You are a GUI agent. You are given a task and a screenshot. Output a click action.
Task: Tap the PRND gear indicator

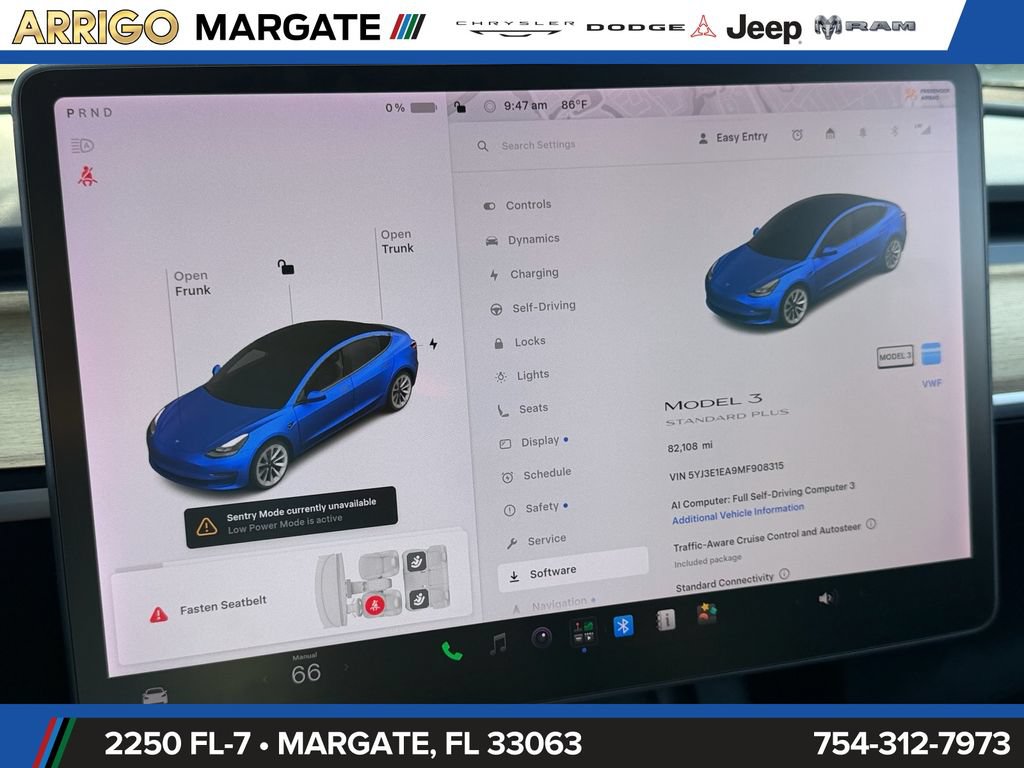click(89, 112)
